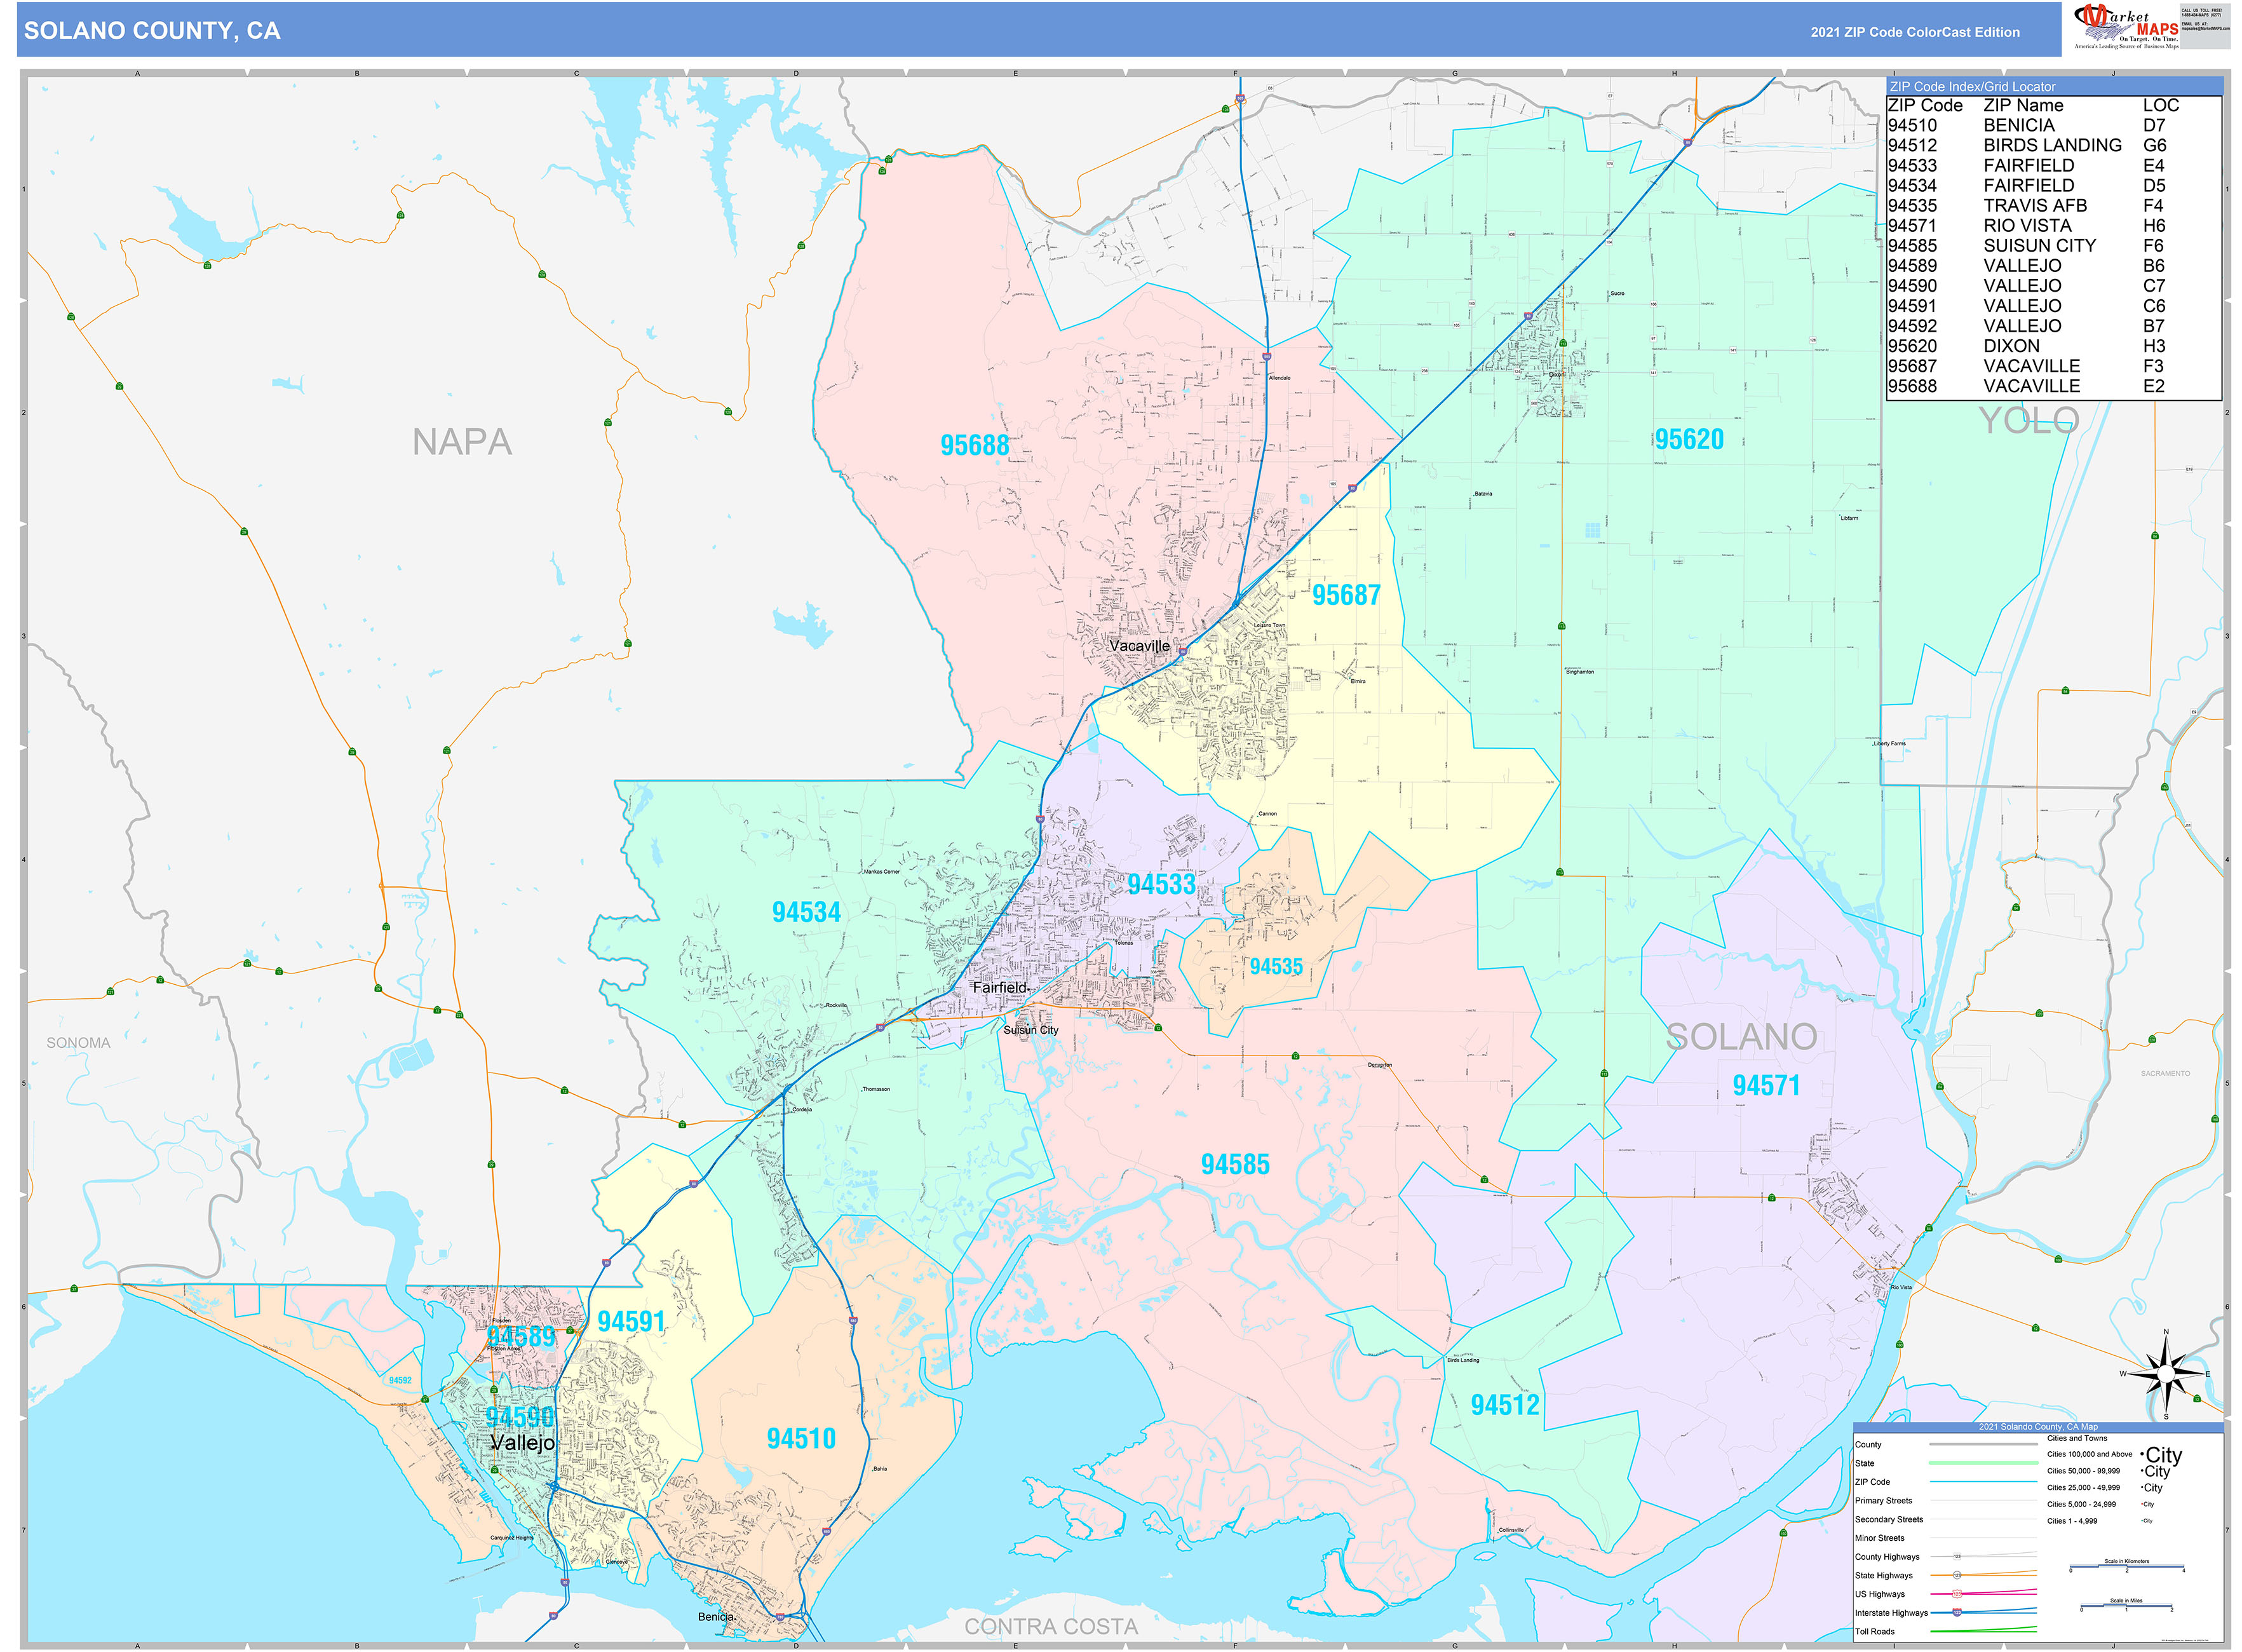The height and width of the screenshot is (1652, 2242).
Task: Click "2021 ZIP Code ColorCast Edition" header text
Action: click(1915, 32)
